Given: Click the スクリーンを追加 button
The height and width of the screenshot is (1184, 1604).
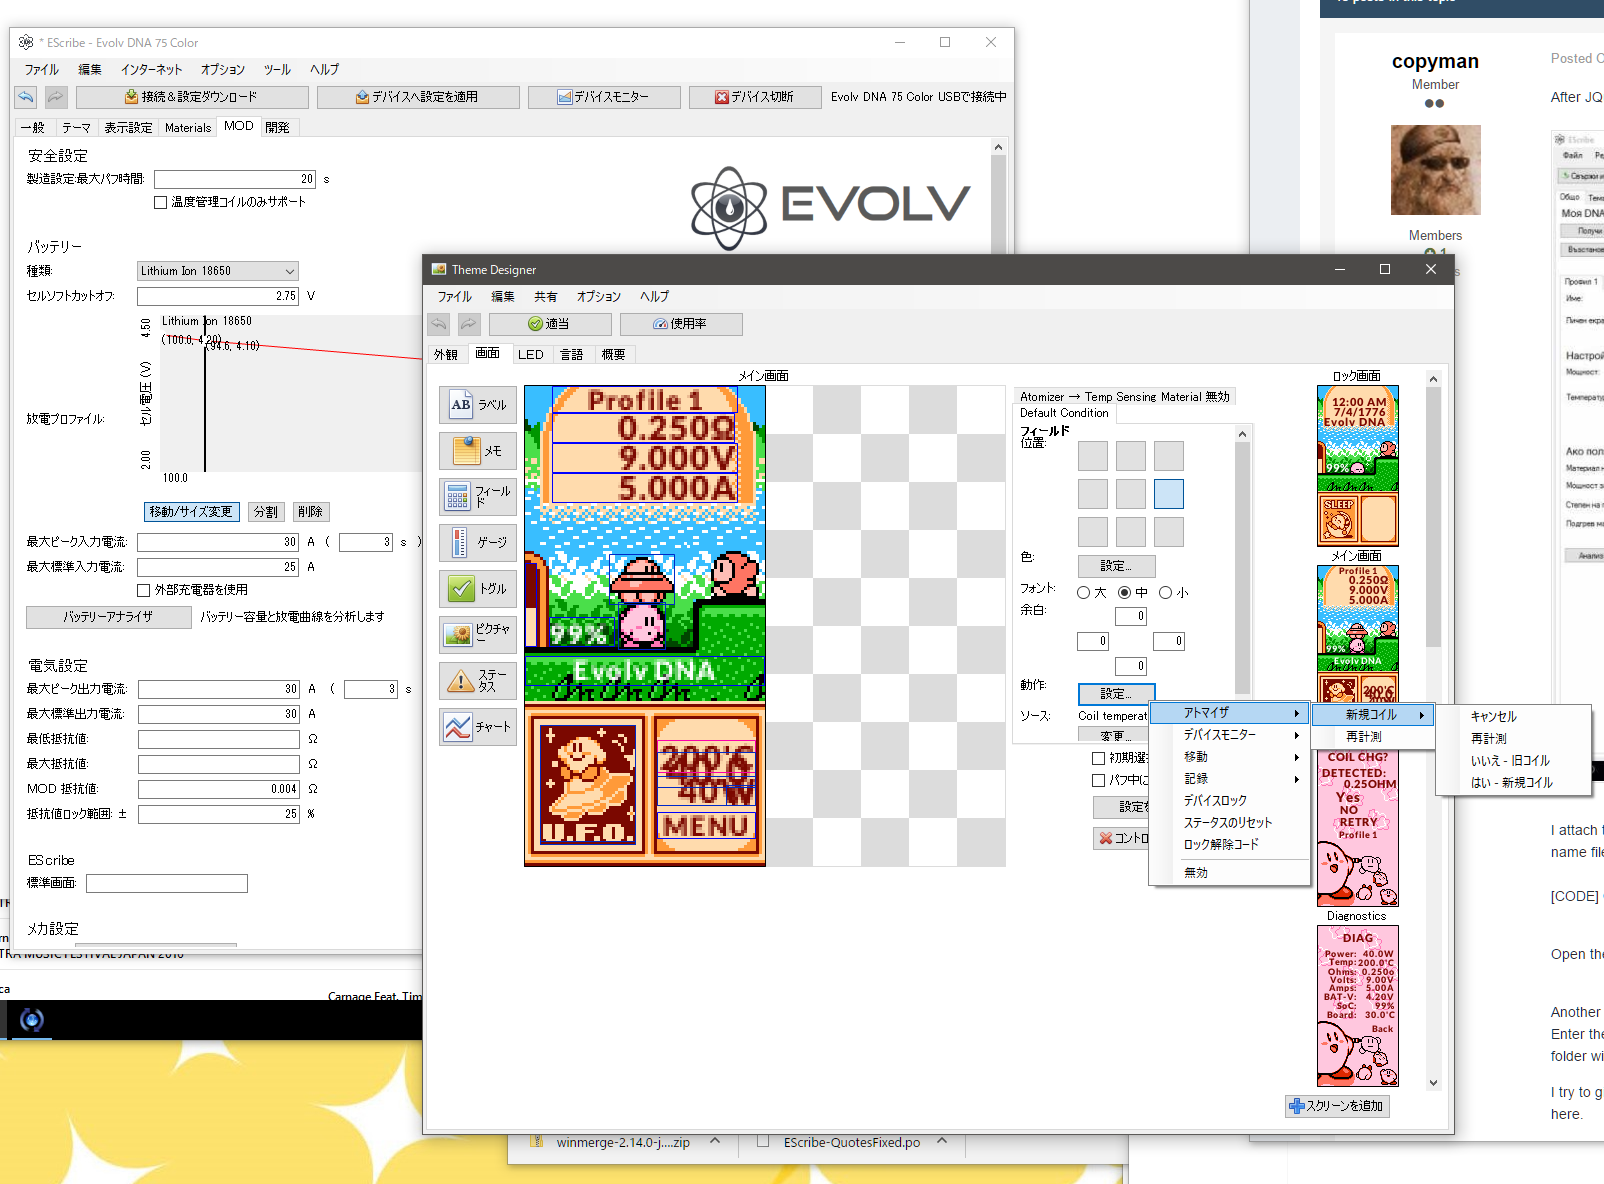Looking at the screenshot, I should [x=1337, y=1106].
